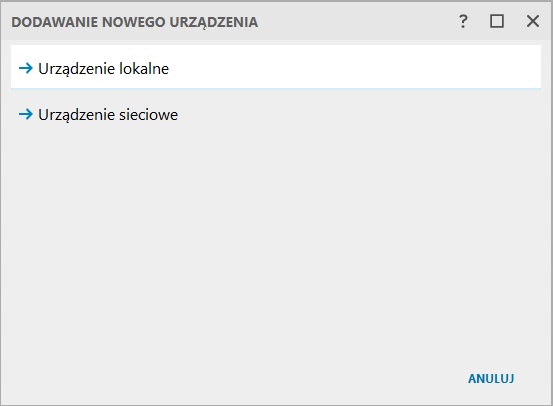Dismiss the new device window

coord(533,21)
